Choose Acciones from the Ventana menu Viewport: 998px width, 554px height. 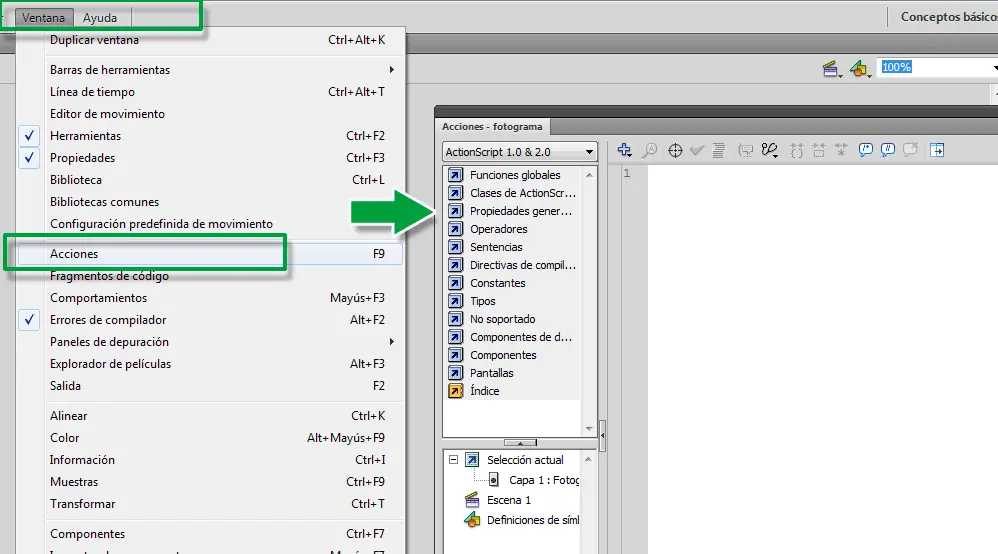211,253
